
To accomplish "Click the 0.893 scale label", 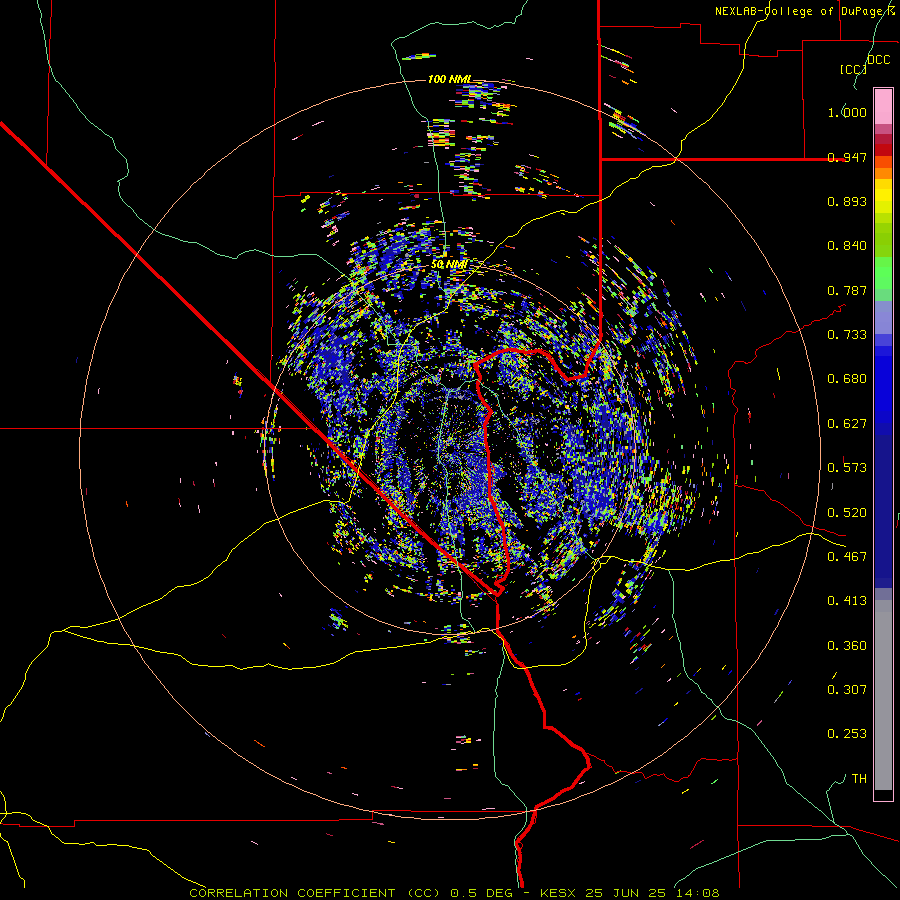I will pyautogui.click(x=847, y=201).
